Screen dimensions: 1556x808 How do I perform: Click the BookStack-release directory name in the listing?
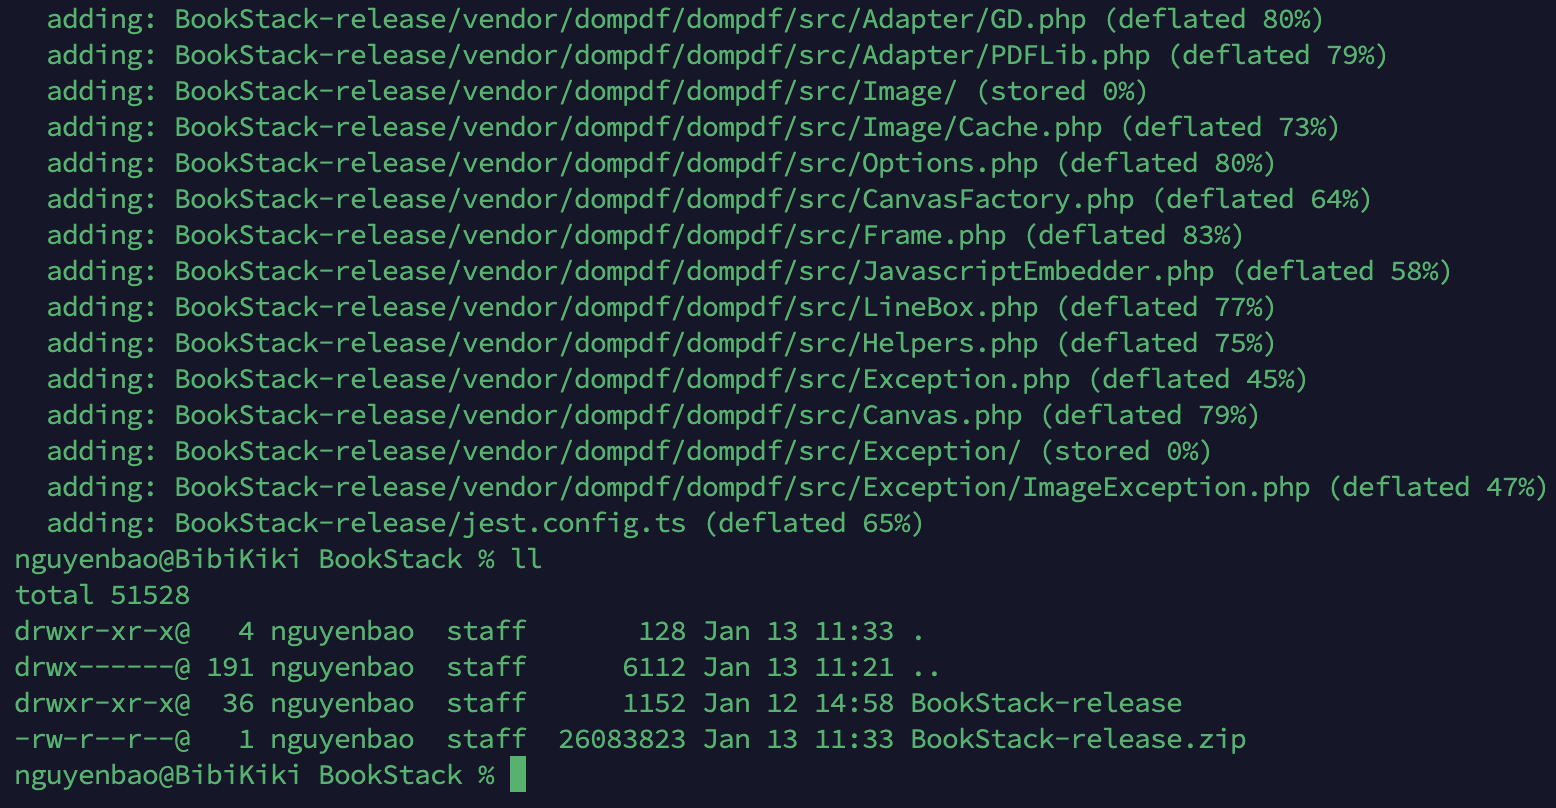point(1046,703)
